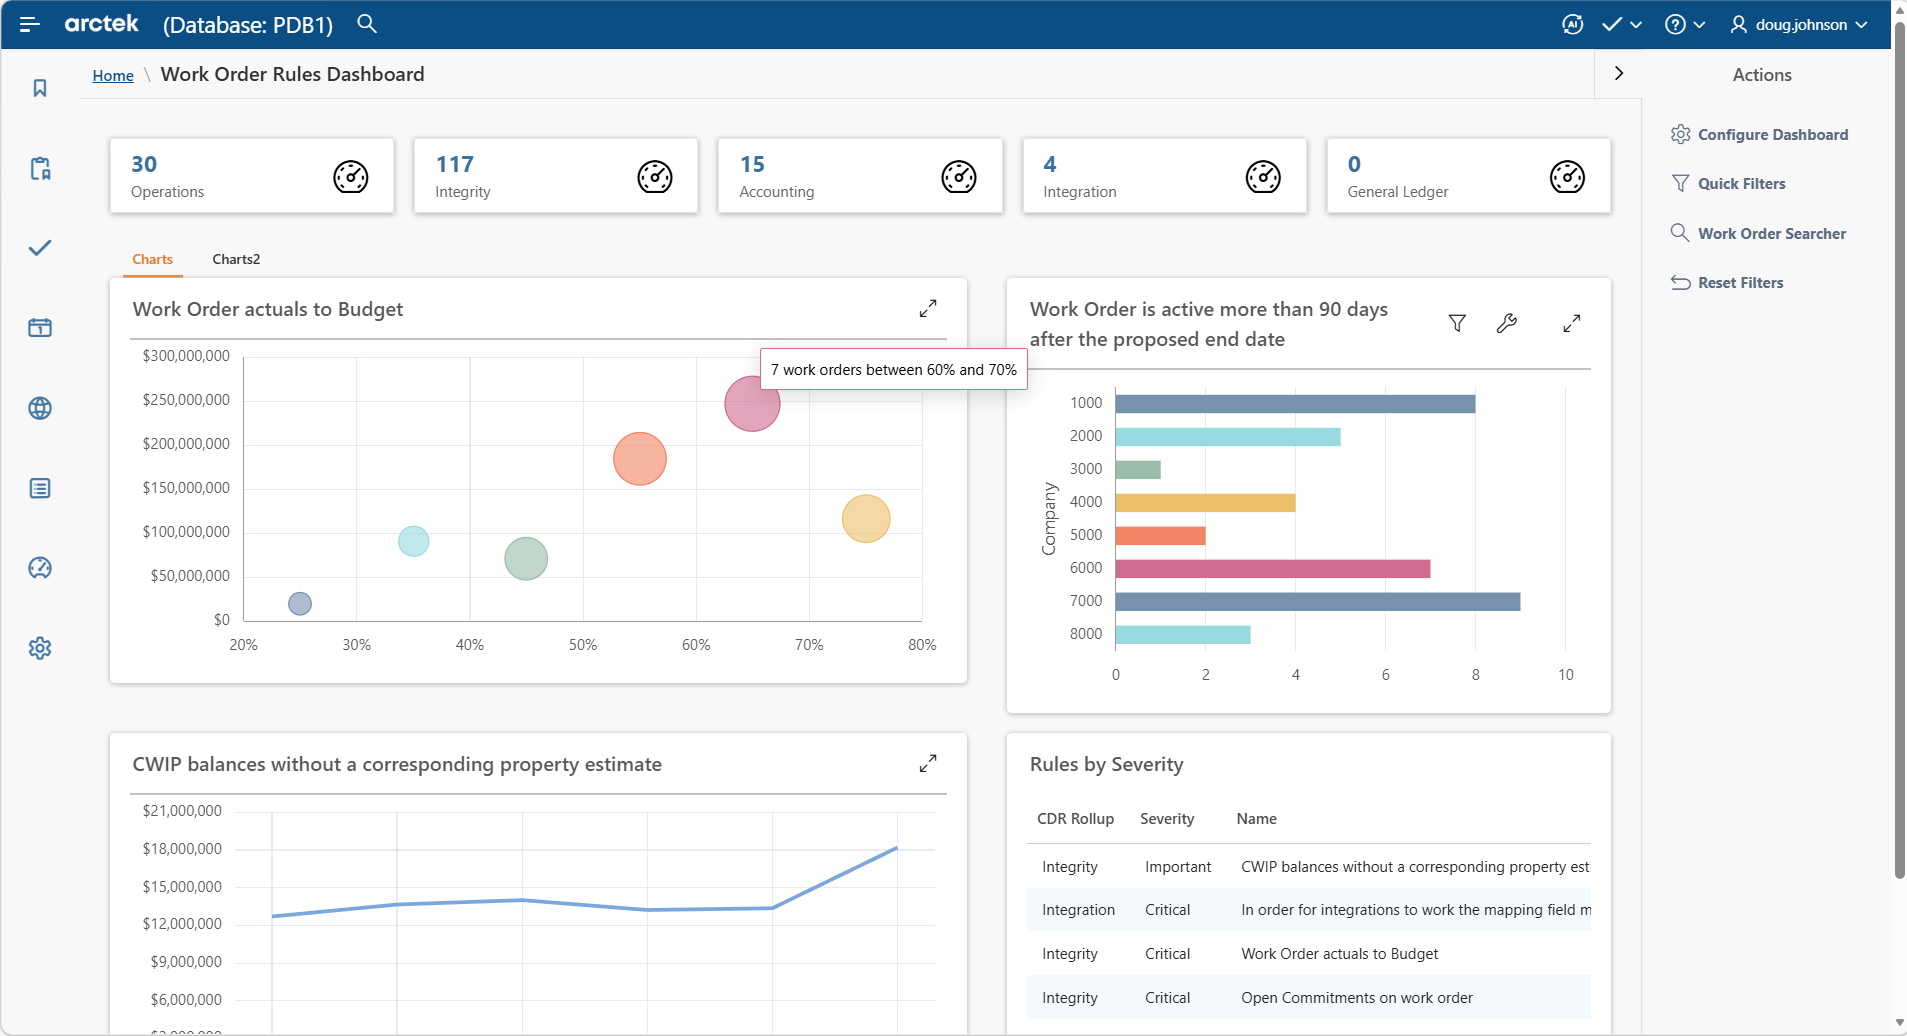Click the company 3000 bar
This screenshot has height=1036, width=1907.
1138,470
